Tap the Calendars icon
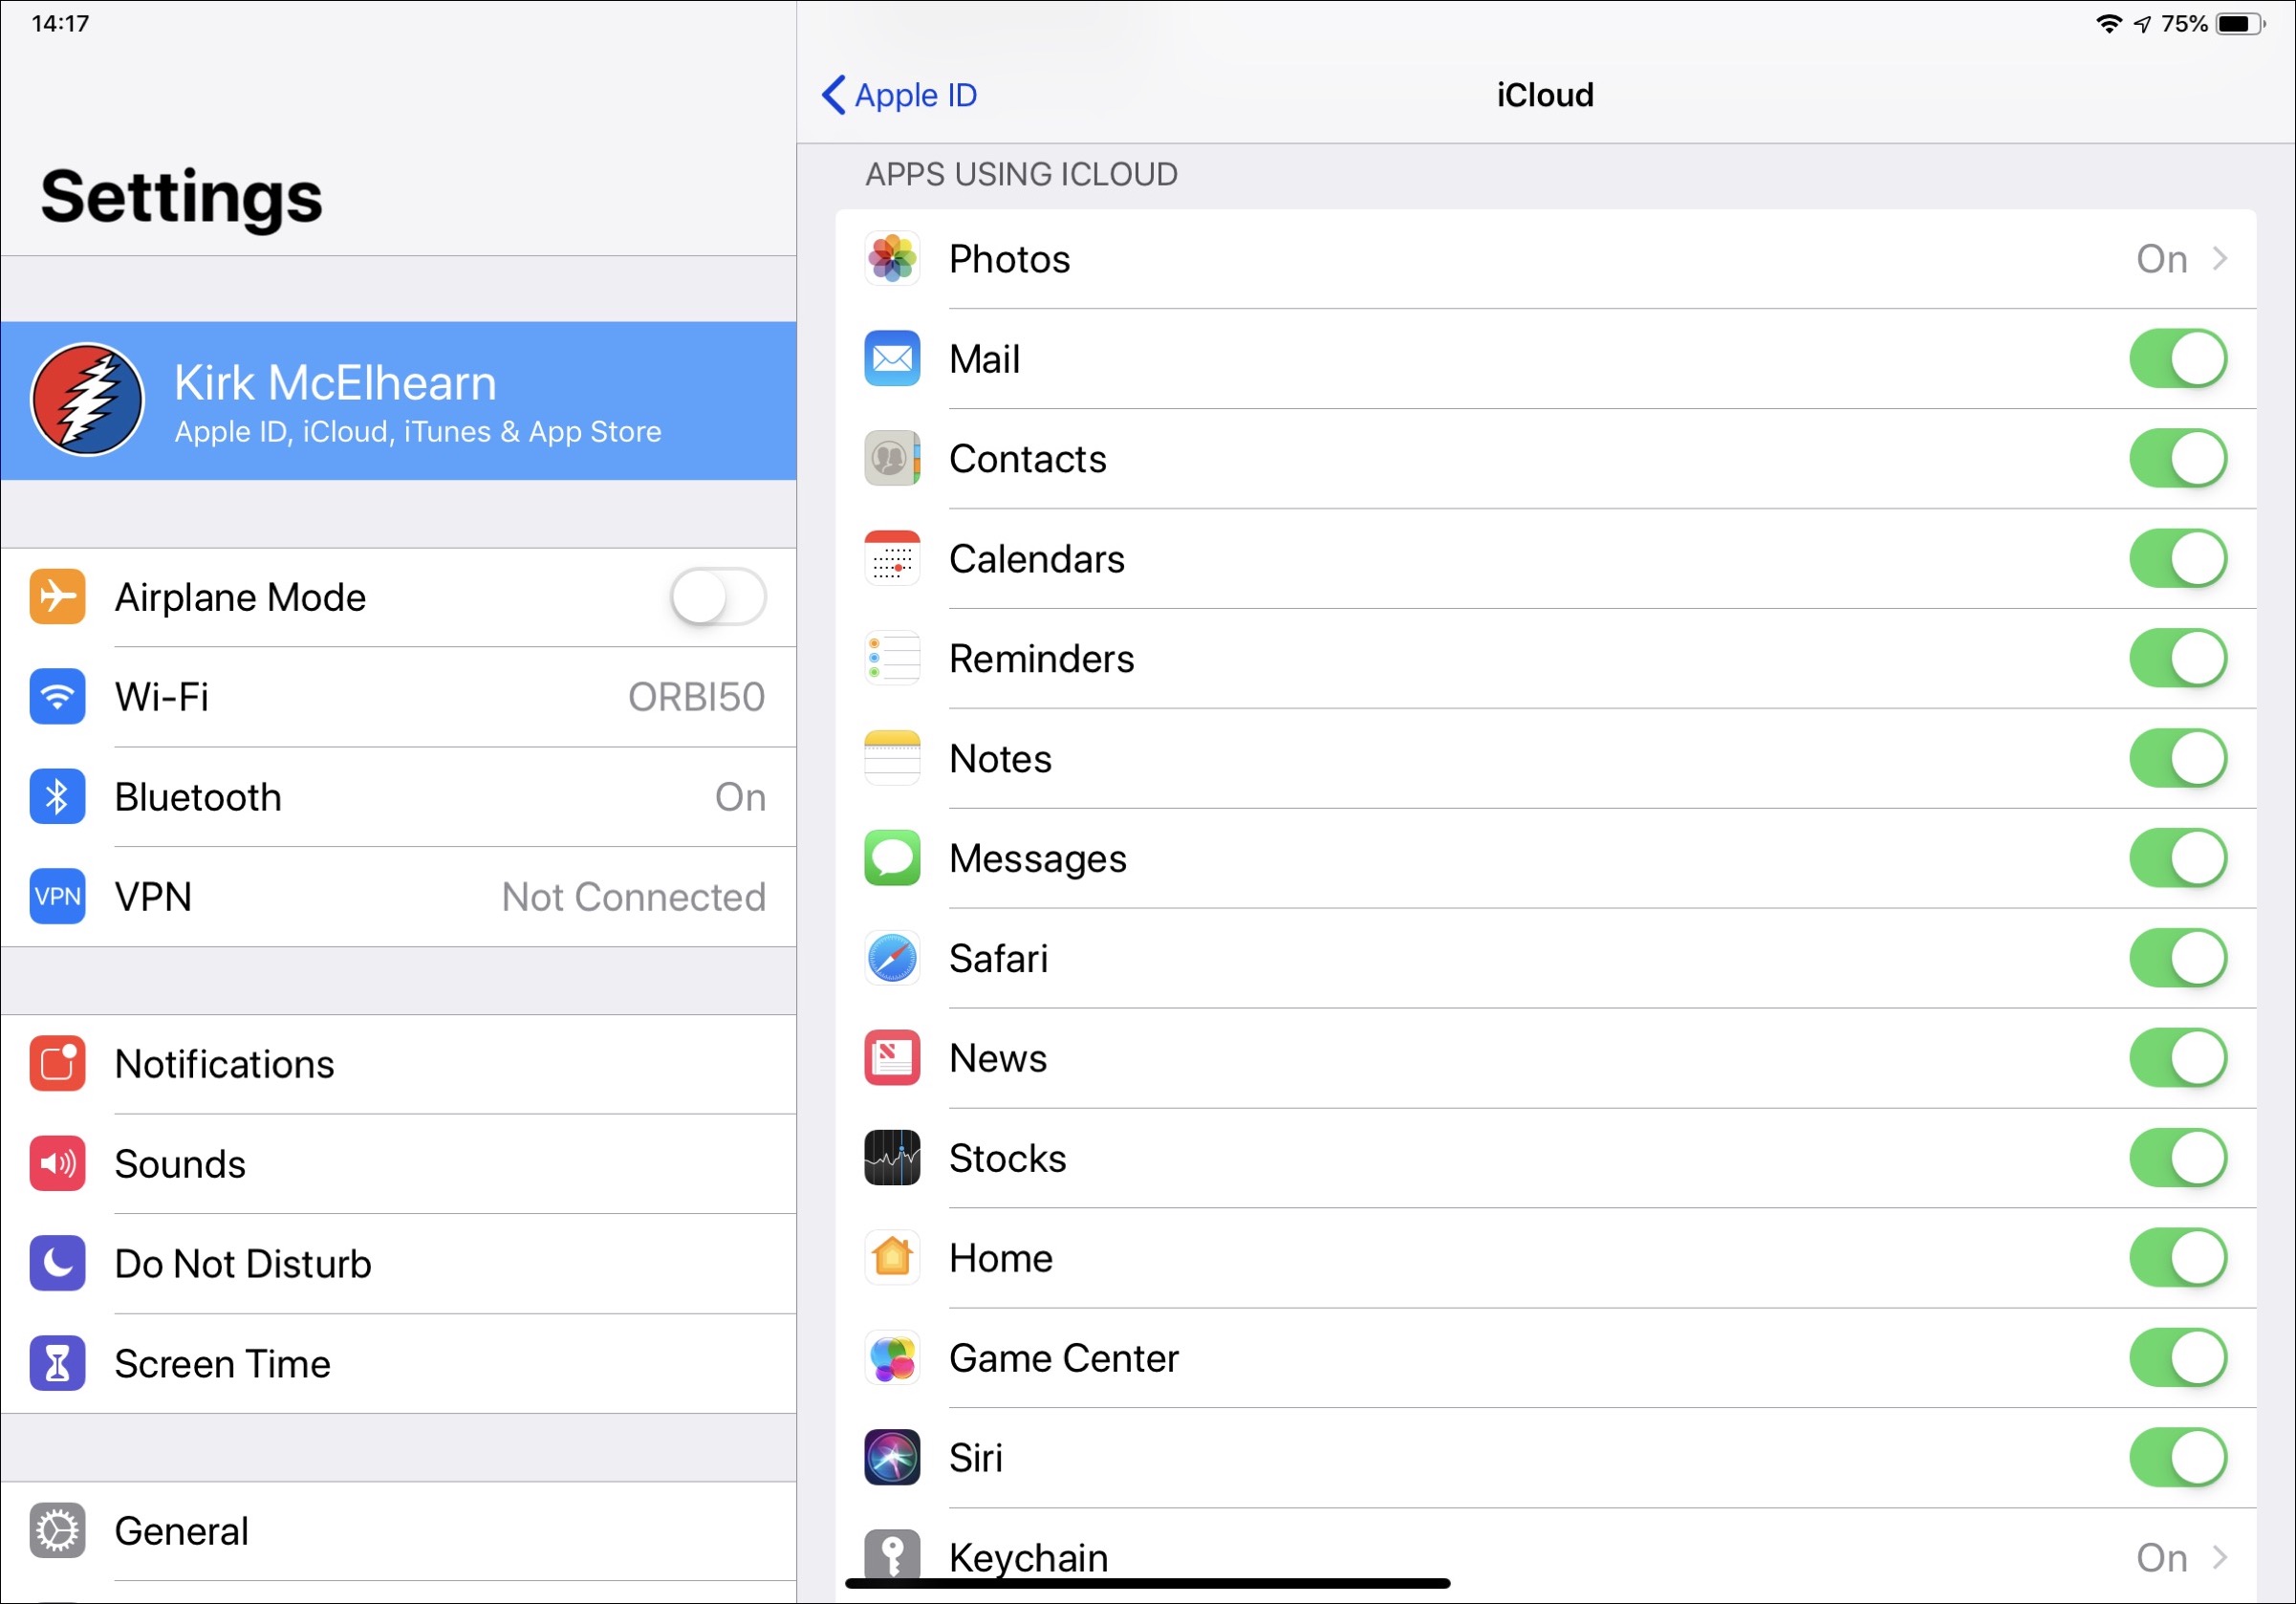Image resolution: width=2296 pixels, height=1604 pixels. click(892, 558)
